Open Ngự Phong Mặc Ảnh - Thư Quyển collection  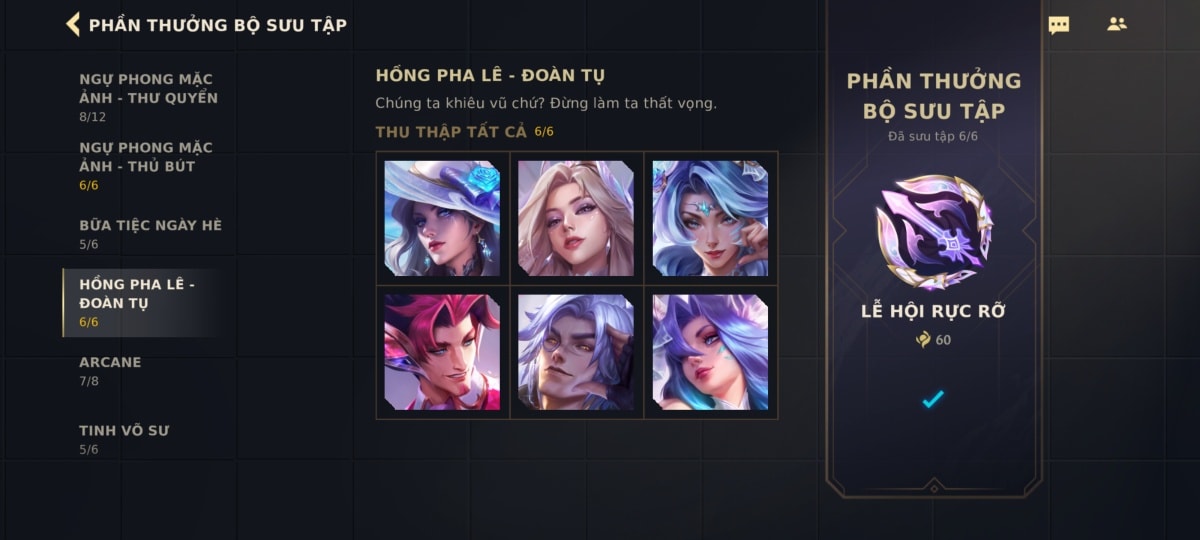(148, 97)
